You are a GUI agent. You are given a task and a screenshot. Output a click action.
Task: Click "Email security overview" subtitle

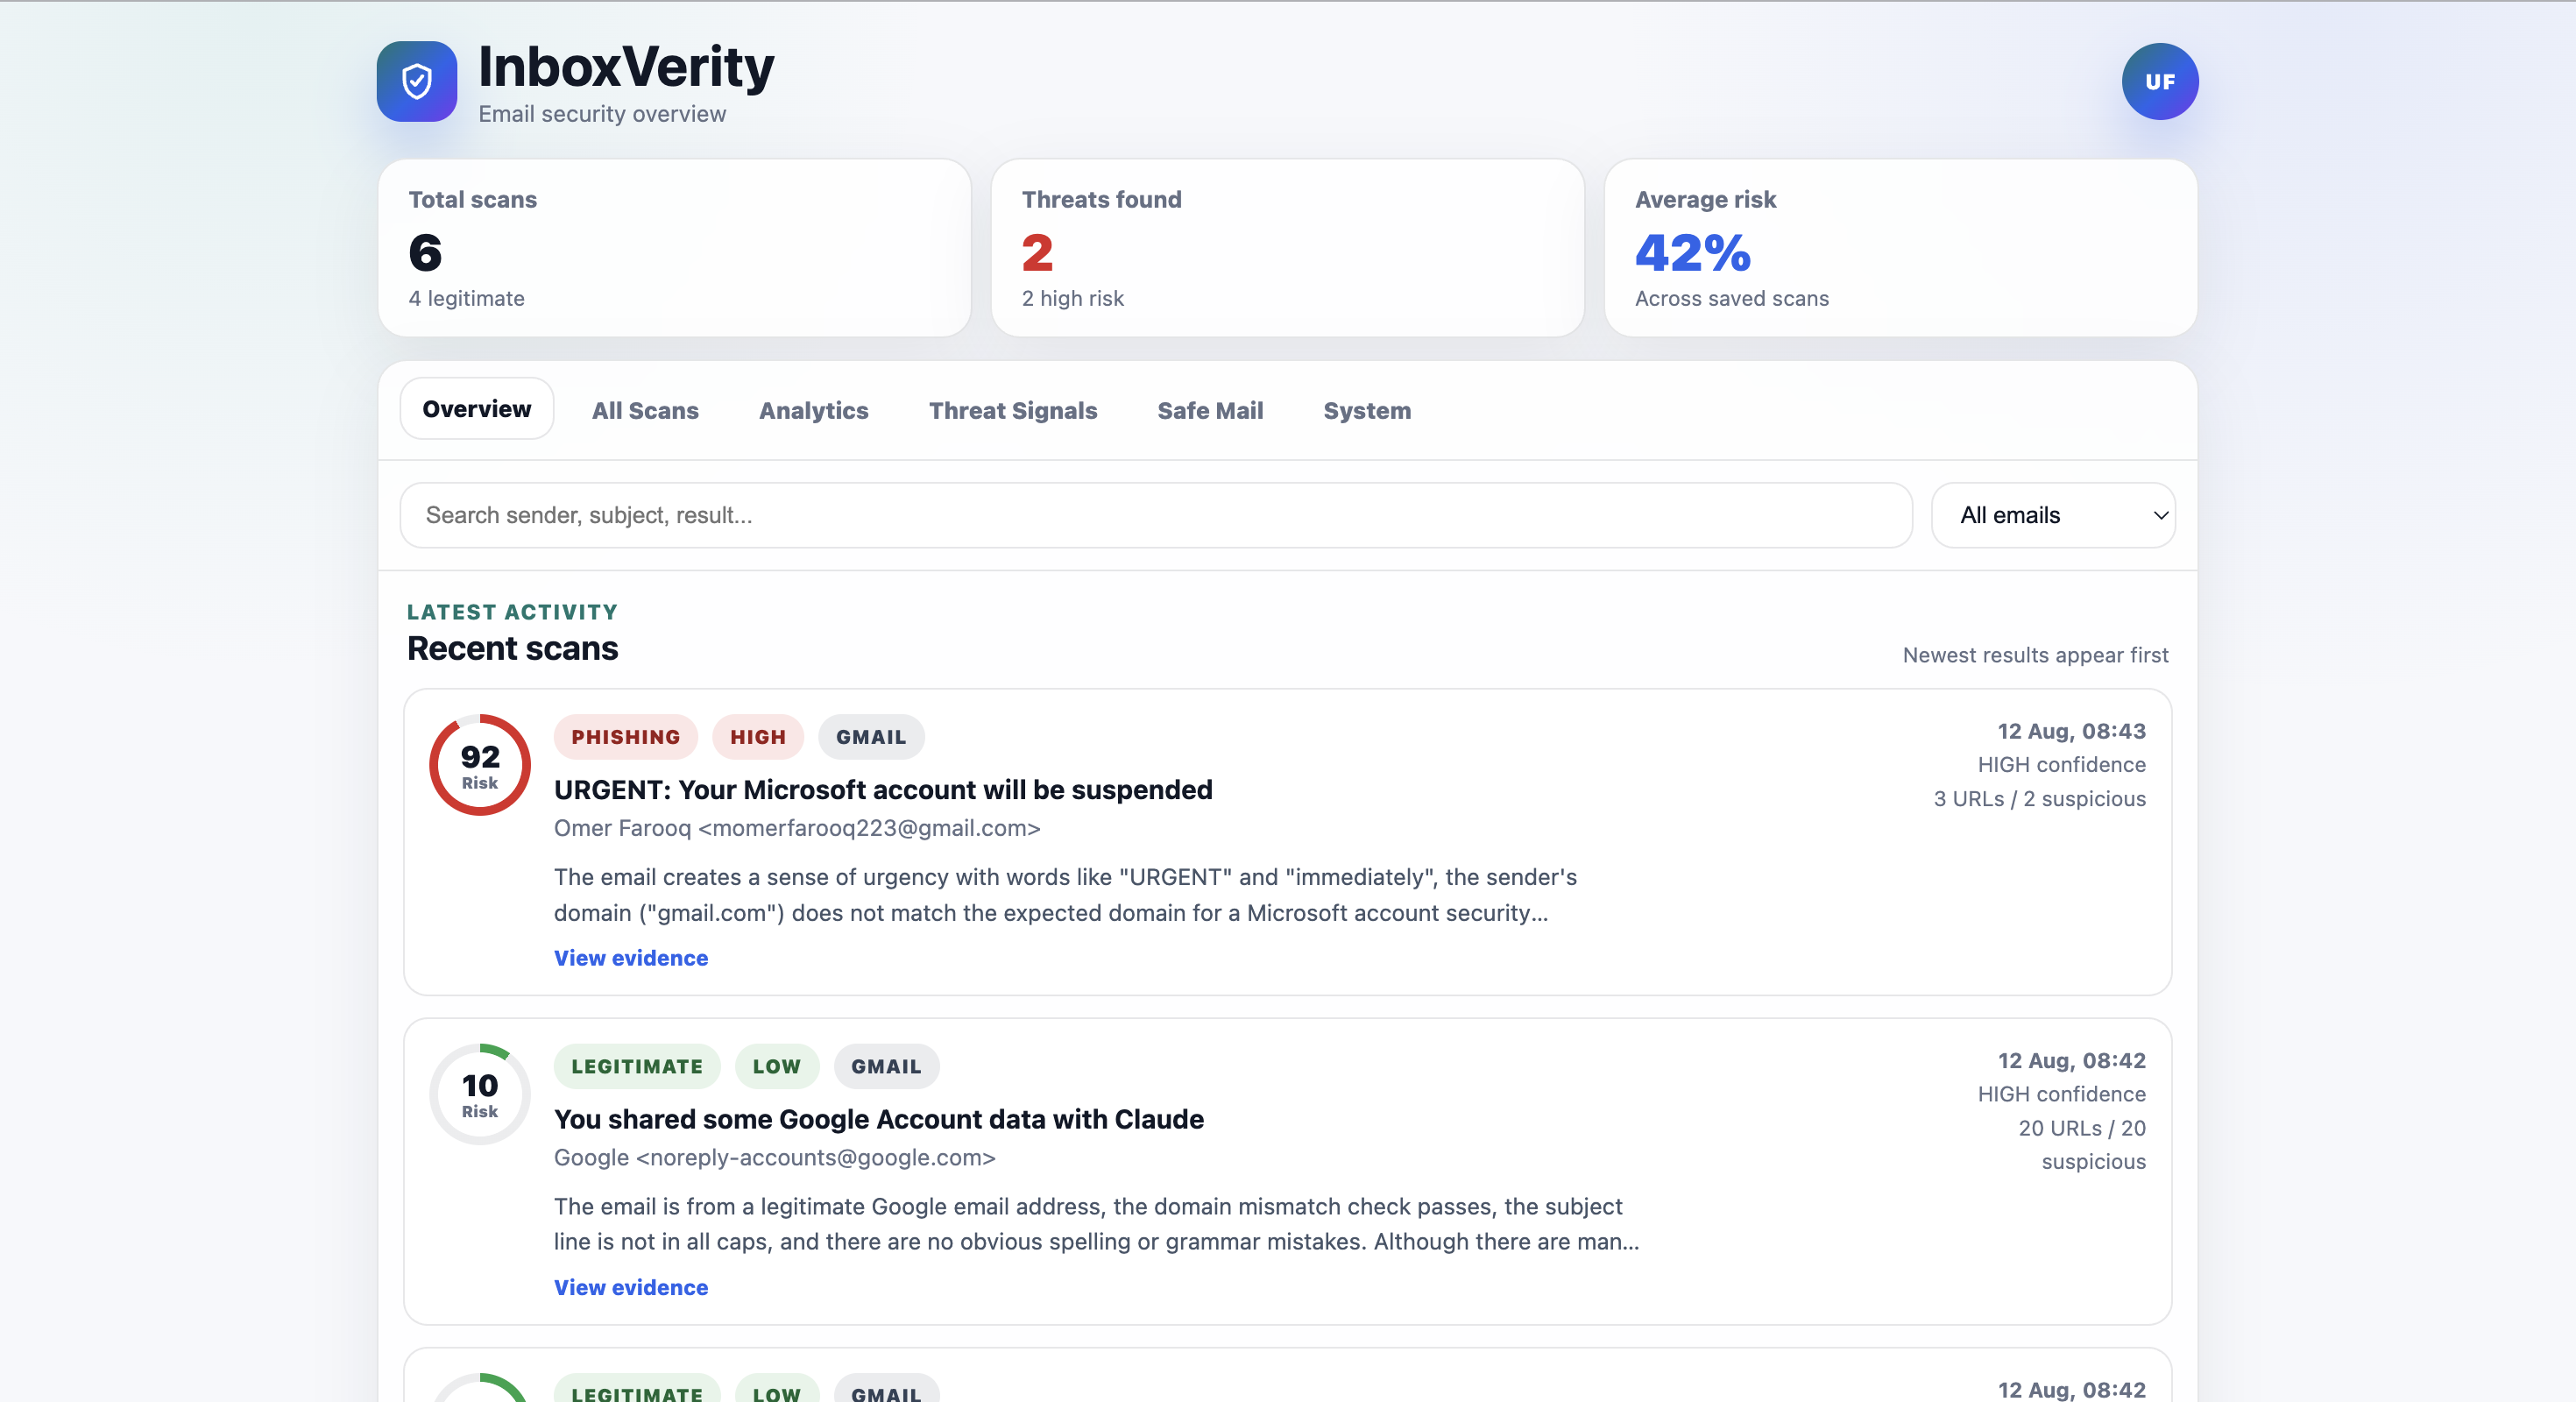pyautogui.click(x=602, y=114)
